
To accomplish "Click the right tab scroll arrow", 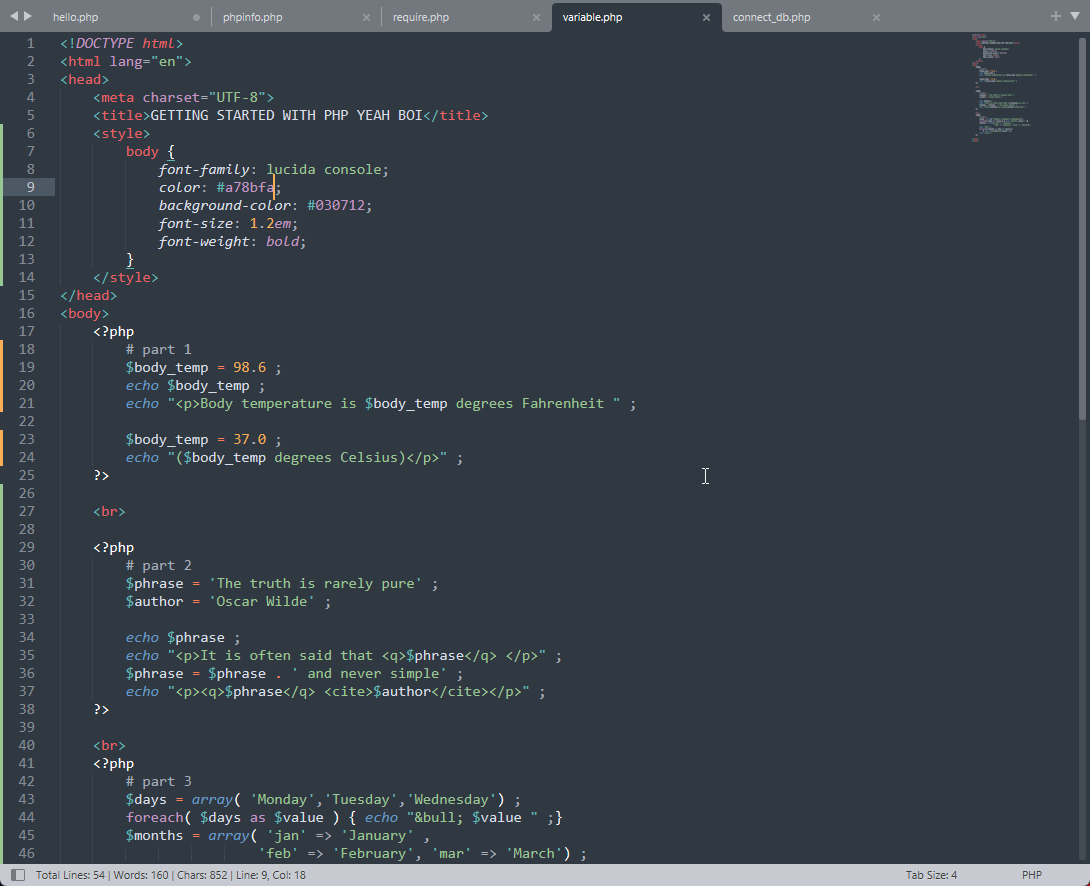I will point(28,16).
